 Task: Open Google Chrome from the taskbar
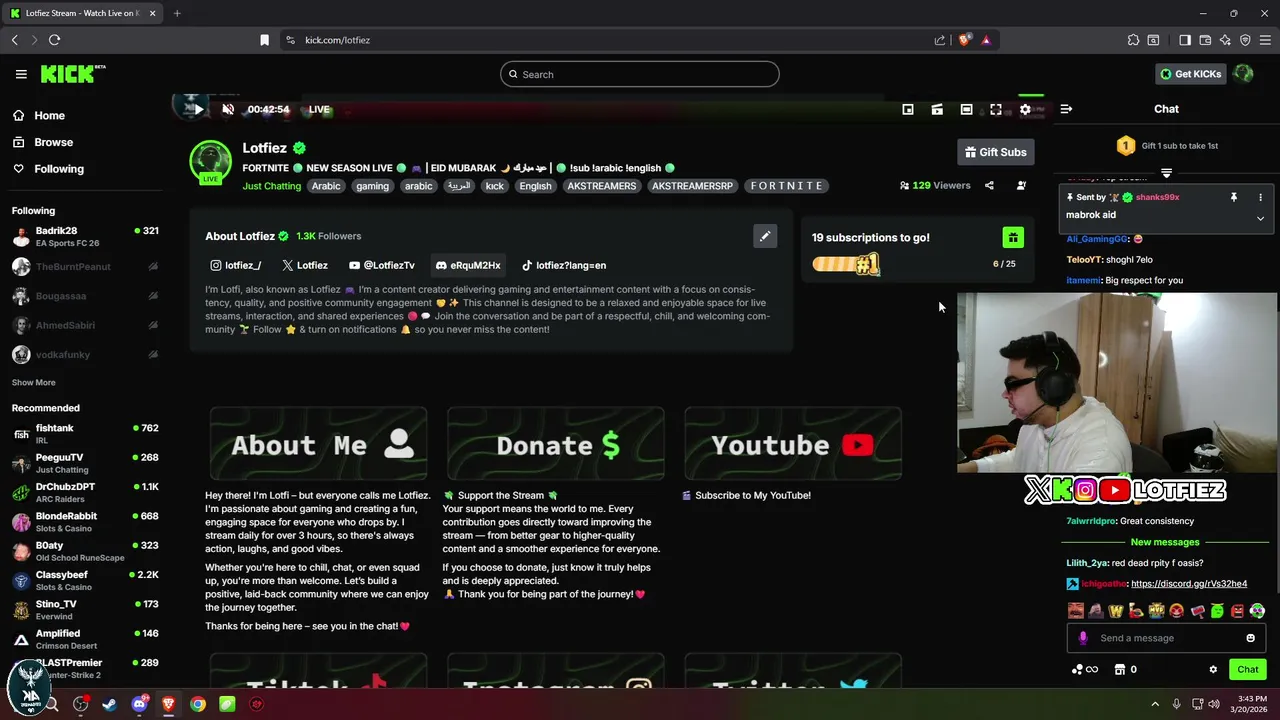point(198,704)
